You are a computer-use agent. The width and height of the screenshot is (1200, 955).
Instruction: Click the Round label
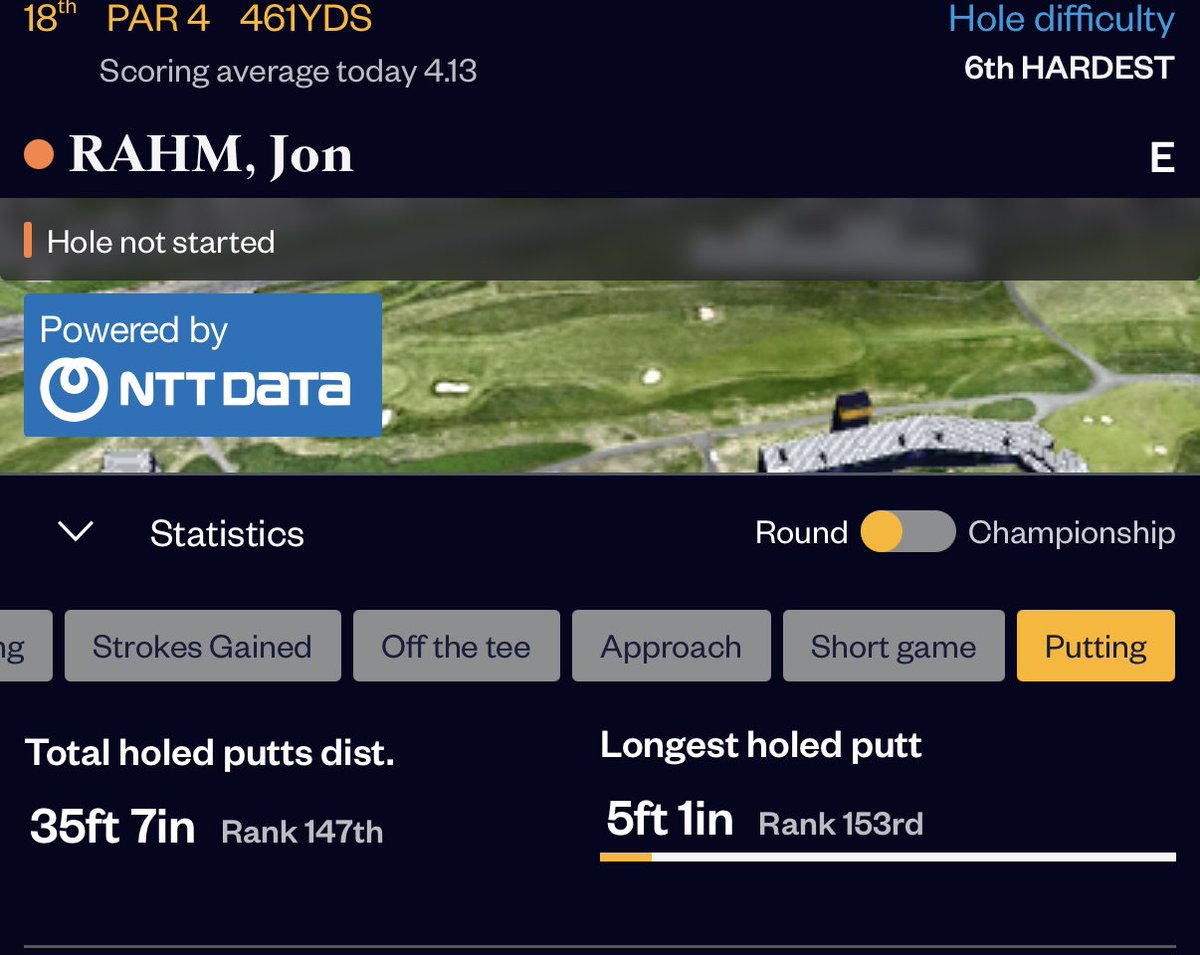coord(801,532)
